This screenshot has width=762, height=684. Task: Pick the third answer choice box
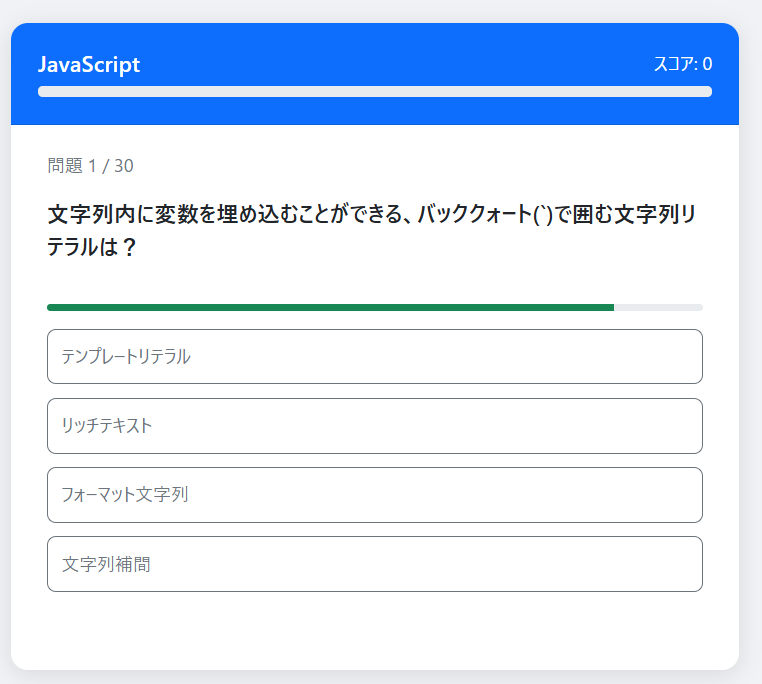(374, 494)
